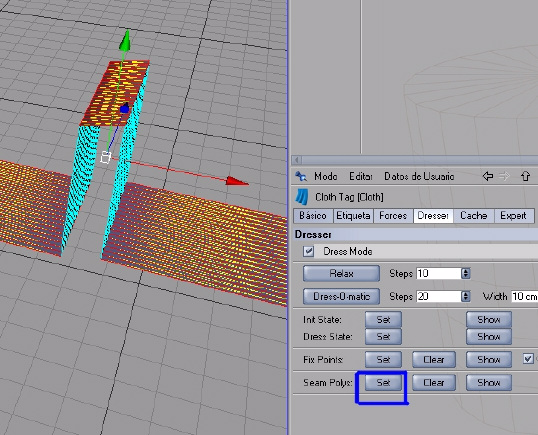Click the forward arrow in the attribute manager

(505, 176)
